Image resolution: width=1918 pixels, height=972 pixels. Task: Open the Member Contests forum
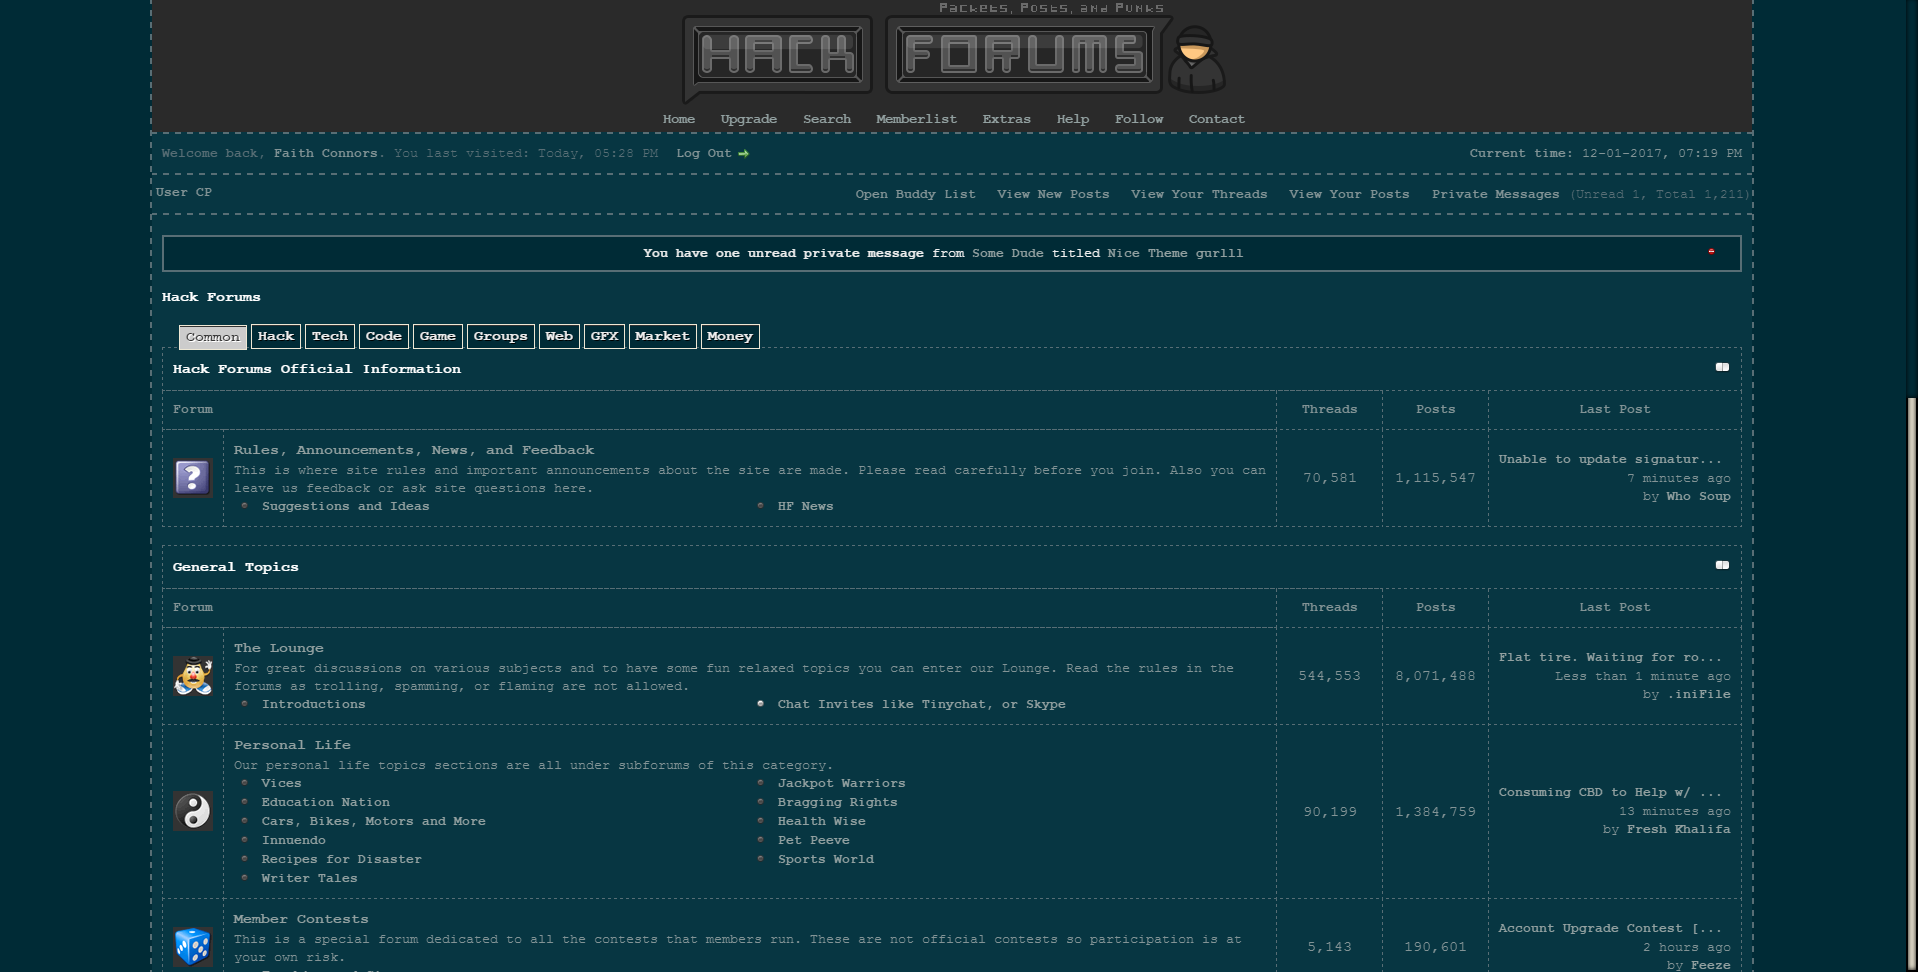tap(301, 919)
